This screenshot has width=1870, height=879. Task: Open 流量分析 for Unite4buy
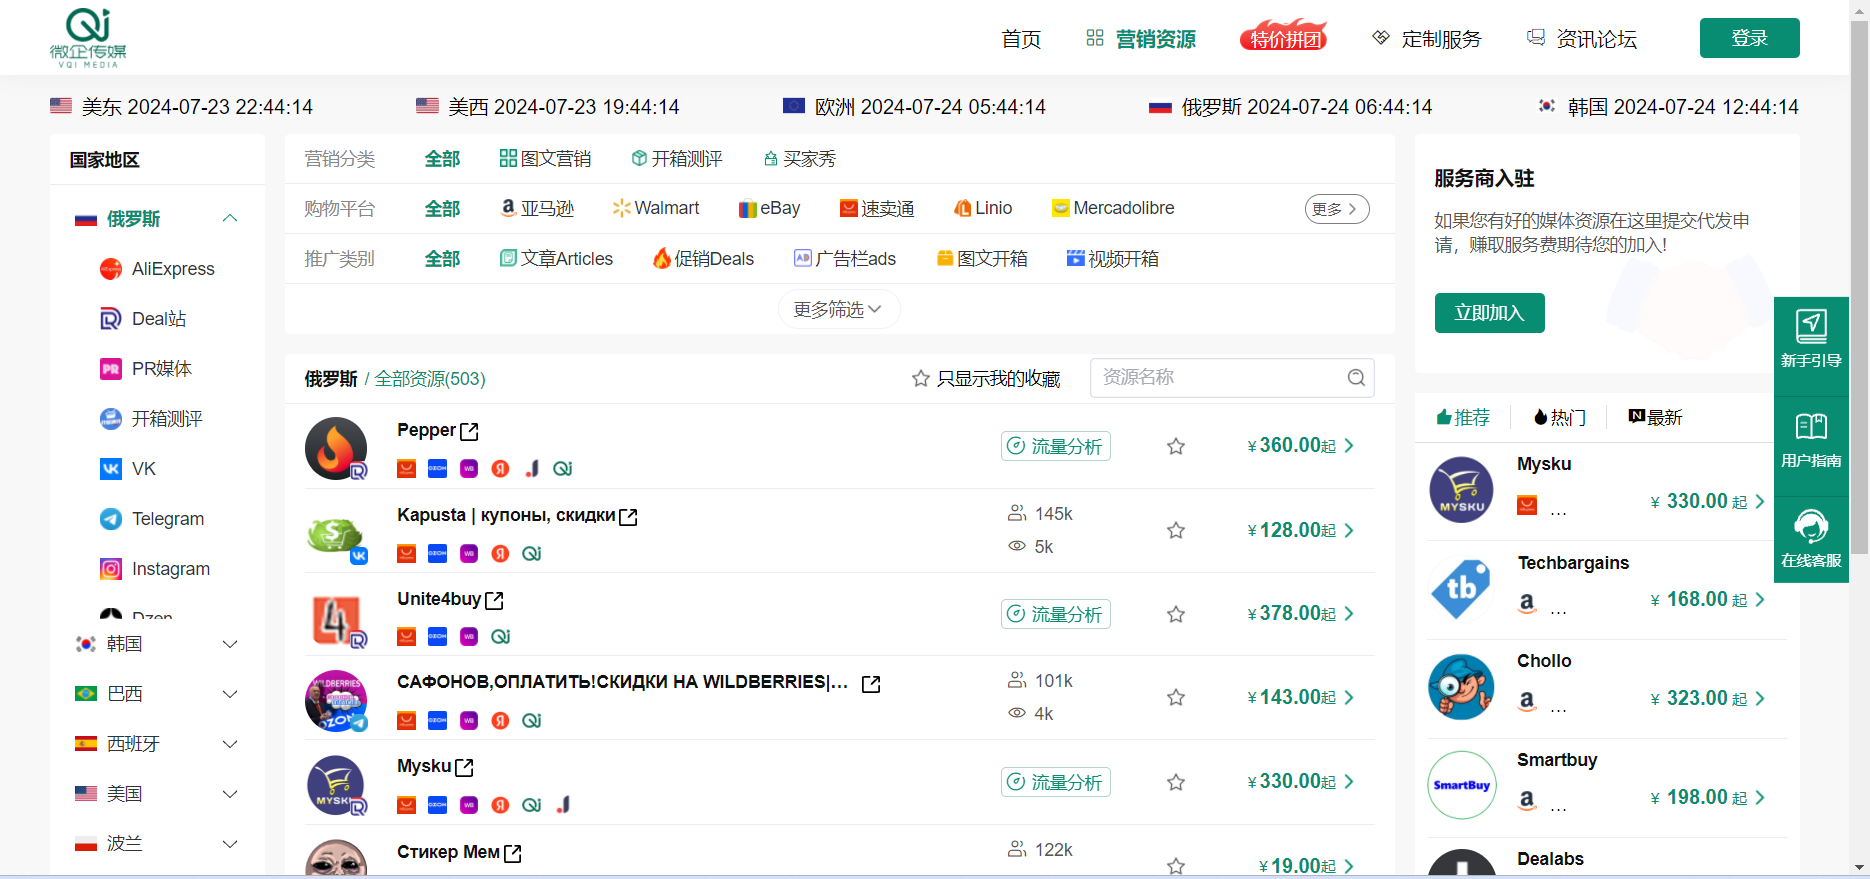pyautogui.click(x=1055, y=614)
